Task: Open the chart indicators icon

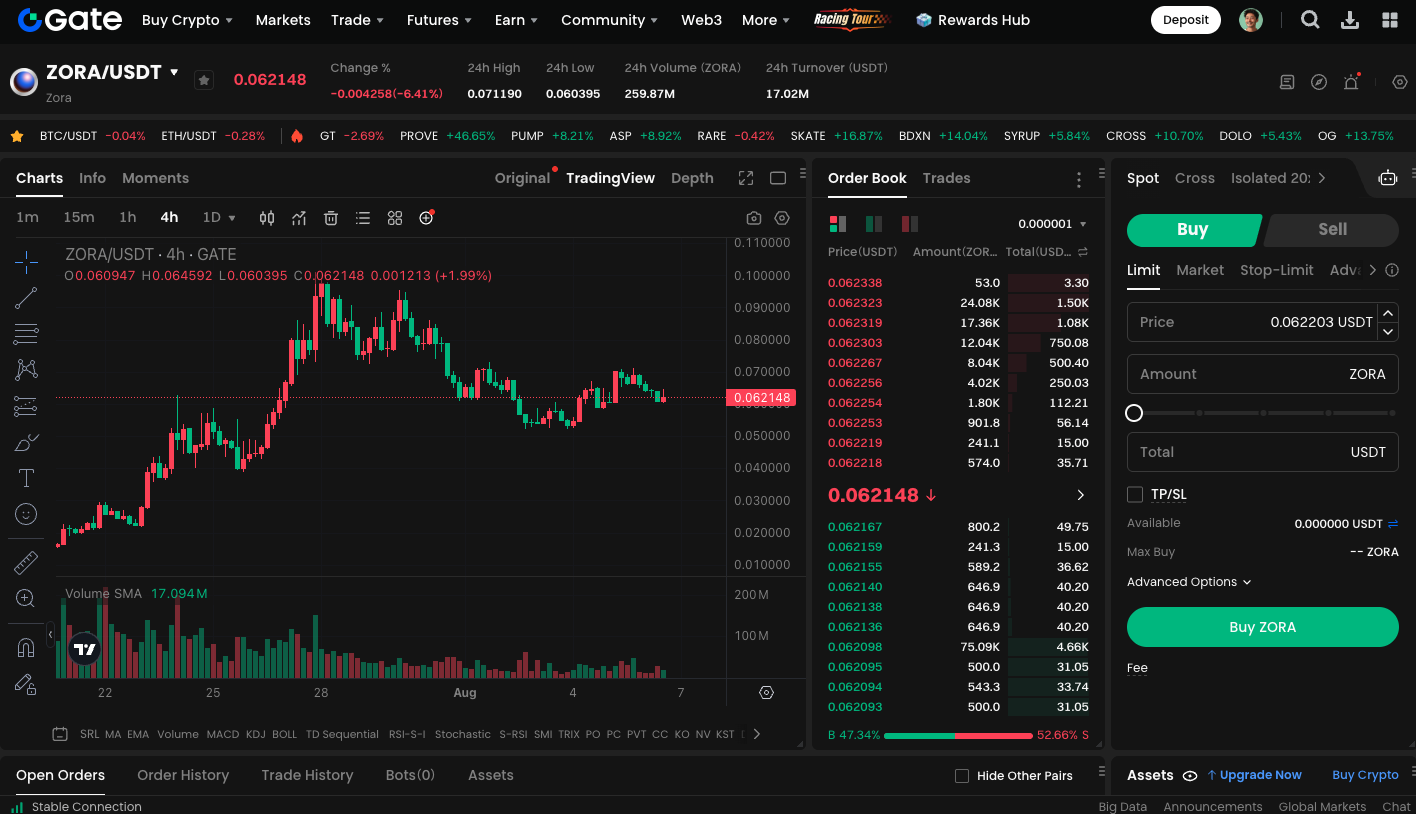Action: click(x=299, y=218)
